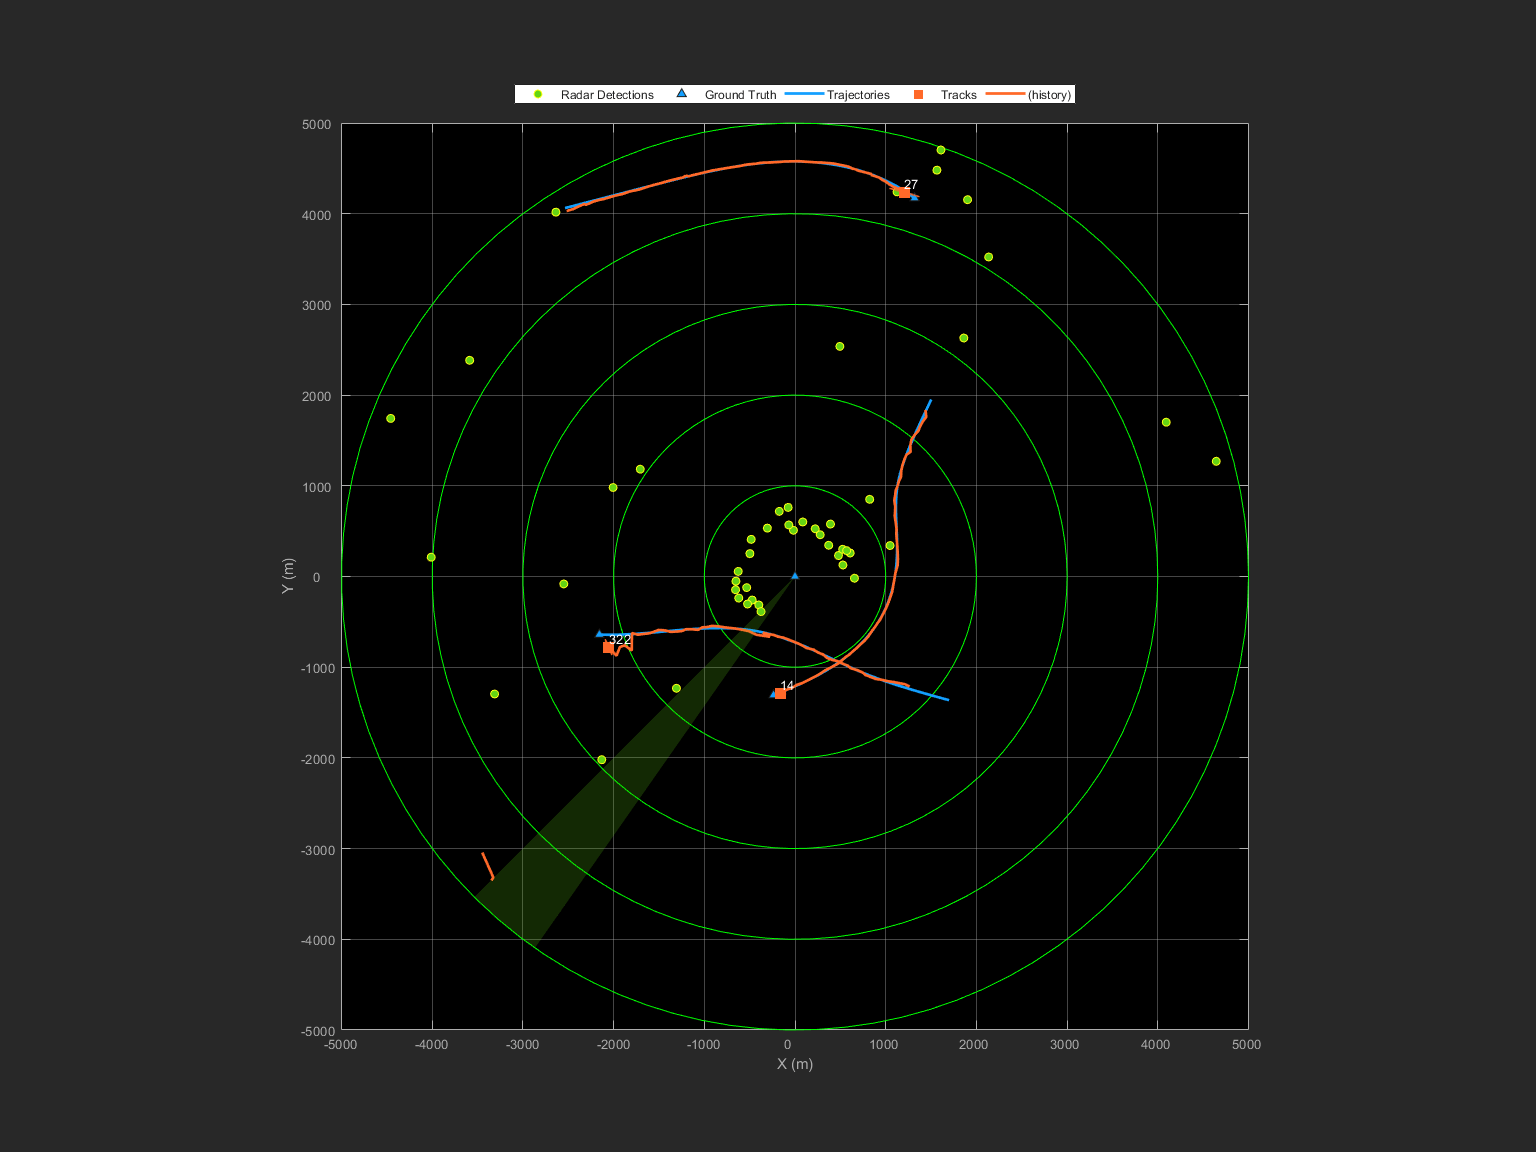This screenshot has height=1152, width=1536.
Task: Select the orange square marker for track 27
Action: point(903,191)
